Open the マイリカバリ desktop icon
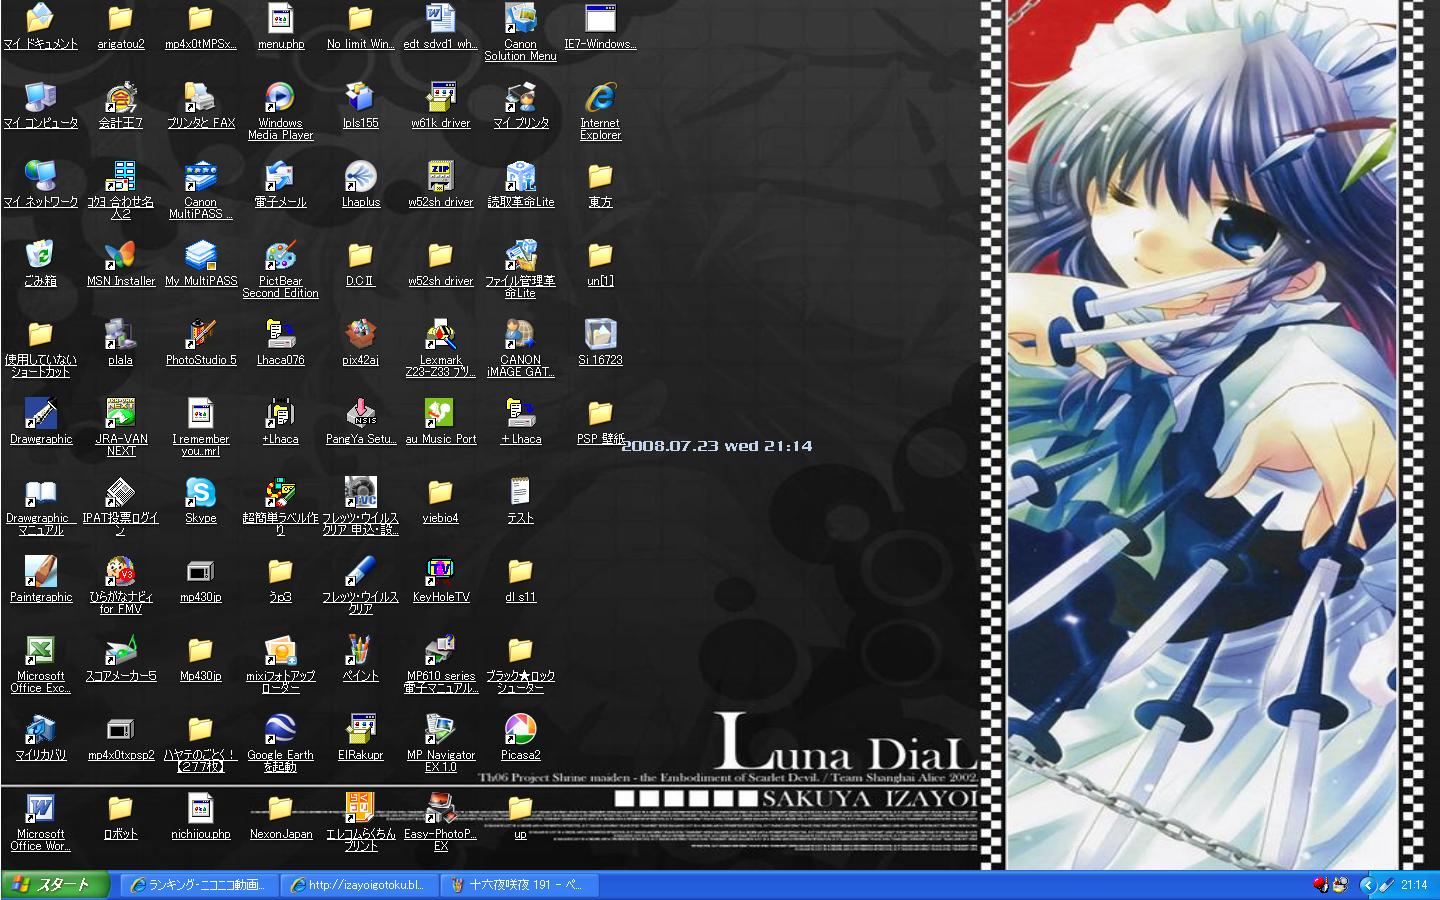The image size is (1440, 900). click(x=40, y=729)
